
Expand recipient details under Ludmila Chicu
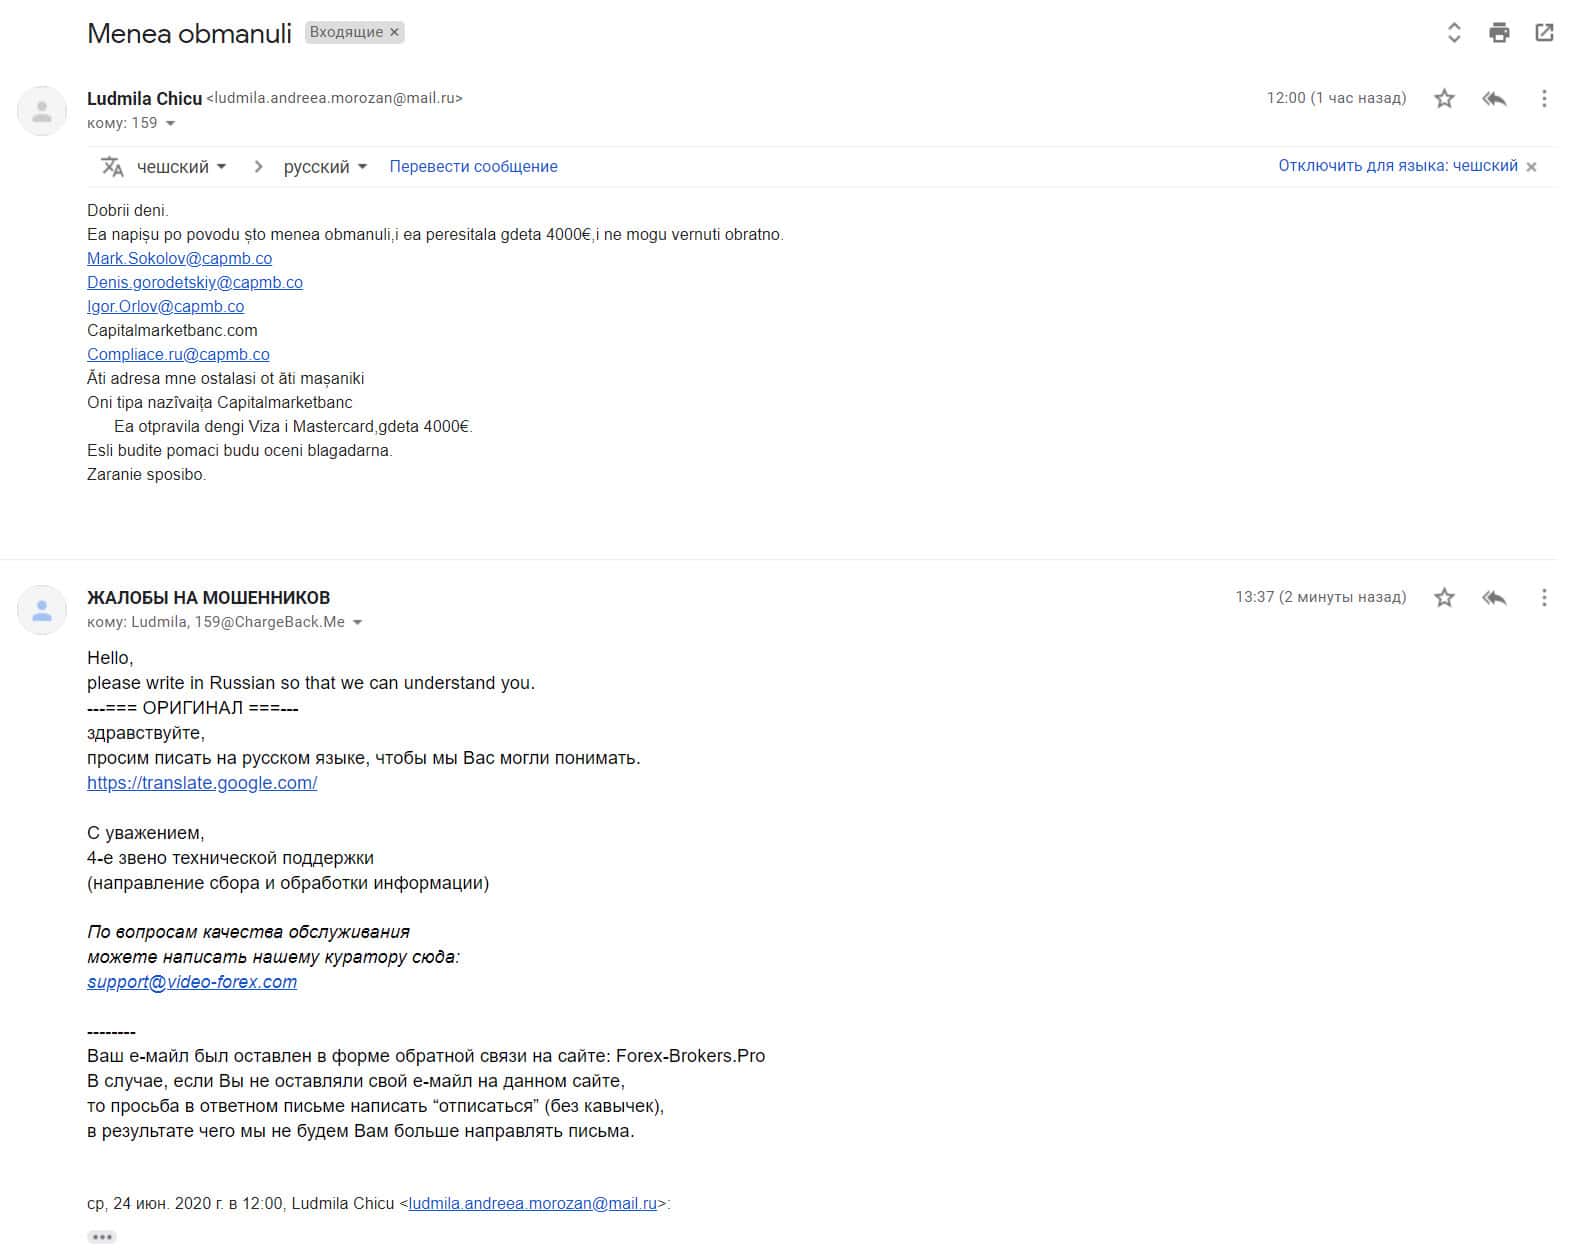170,124
